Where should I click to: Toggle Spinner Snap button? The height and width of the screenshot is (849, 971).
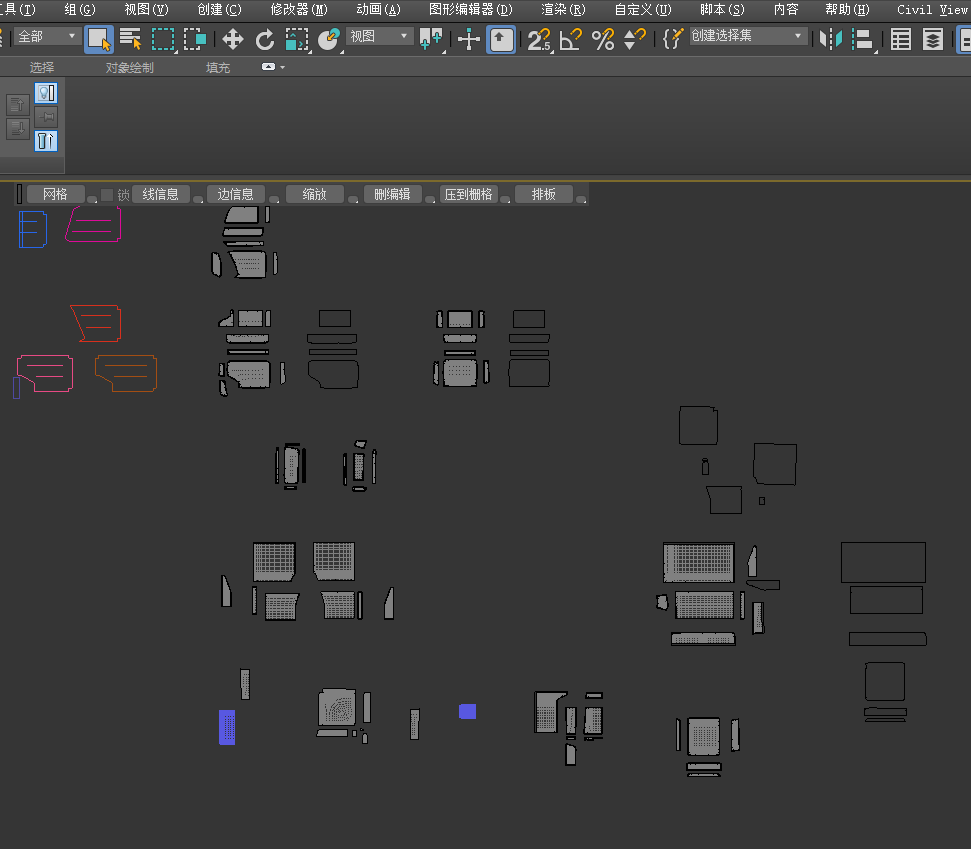click(x=634, y=40)
